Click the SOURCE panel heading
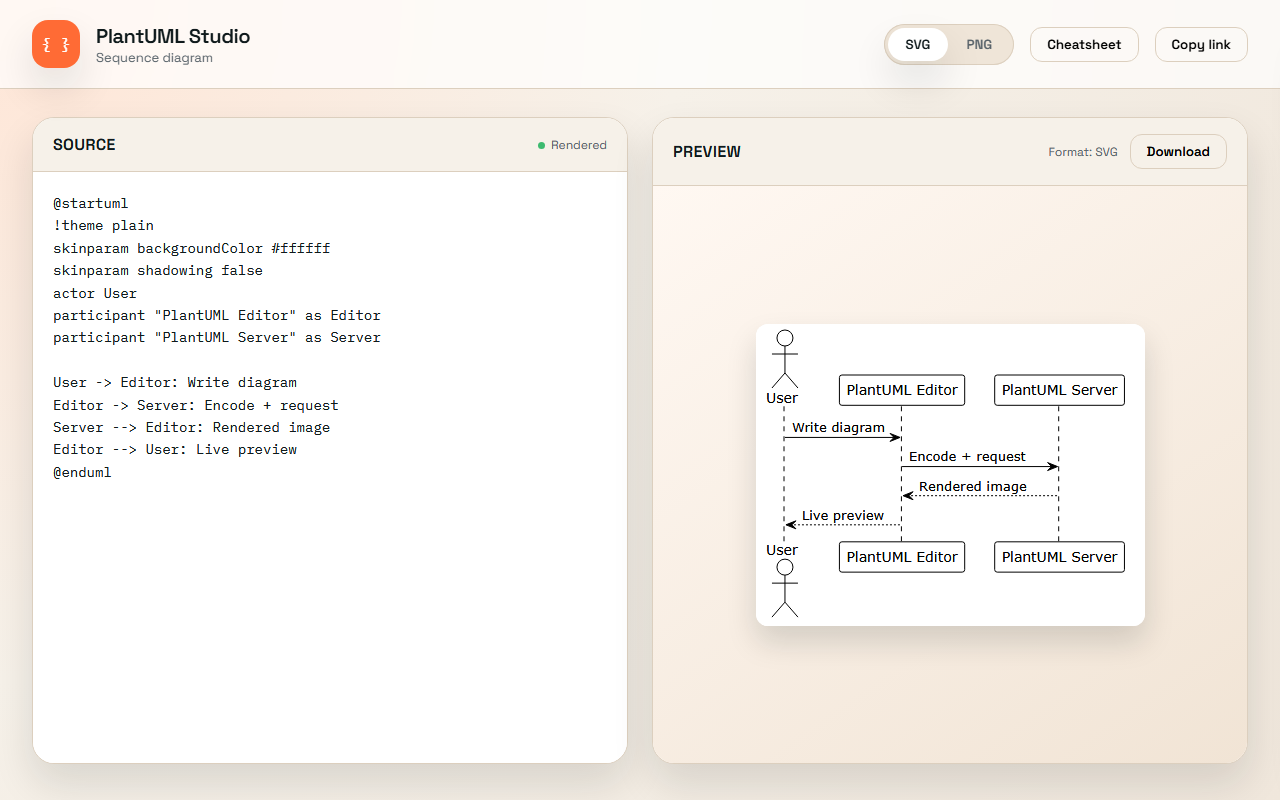Viewport: 1280px width, 800px height. pos(84,145)
